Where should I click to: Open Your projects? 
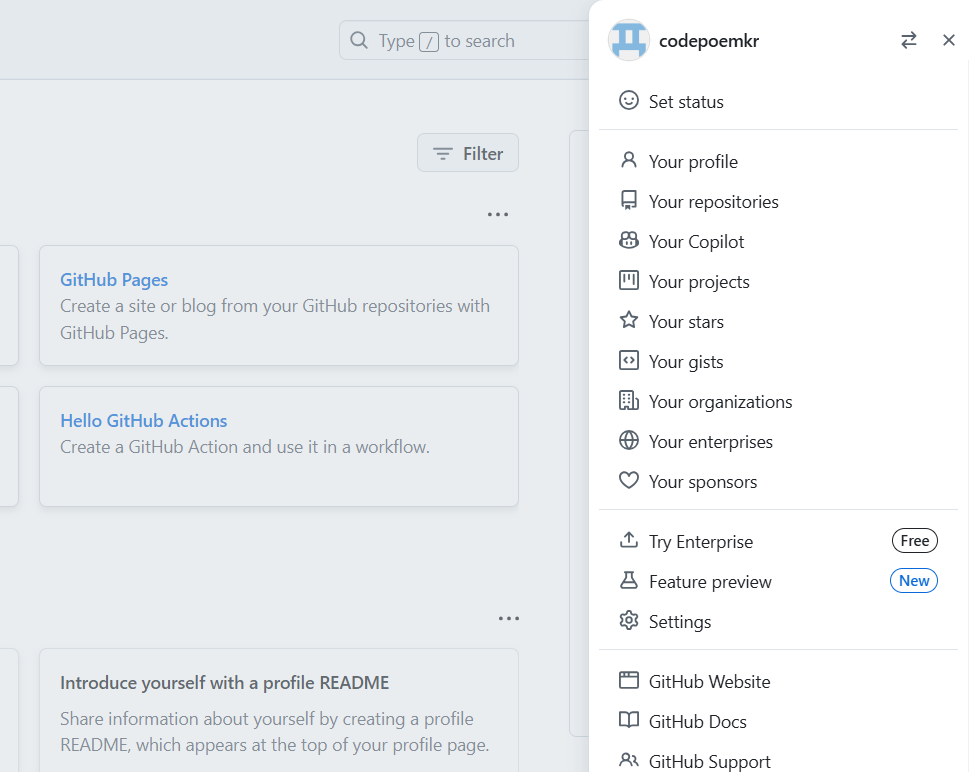pos(778,282)
